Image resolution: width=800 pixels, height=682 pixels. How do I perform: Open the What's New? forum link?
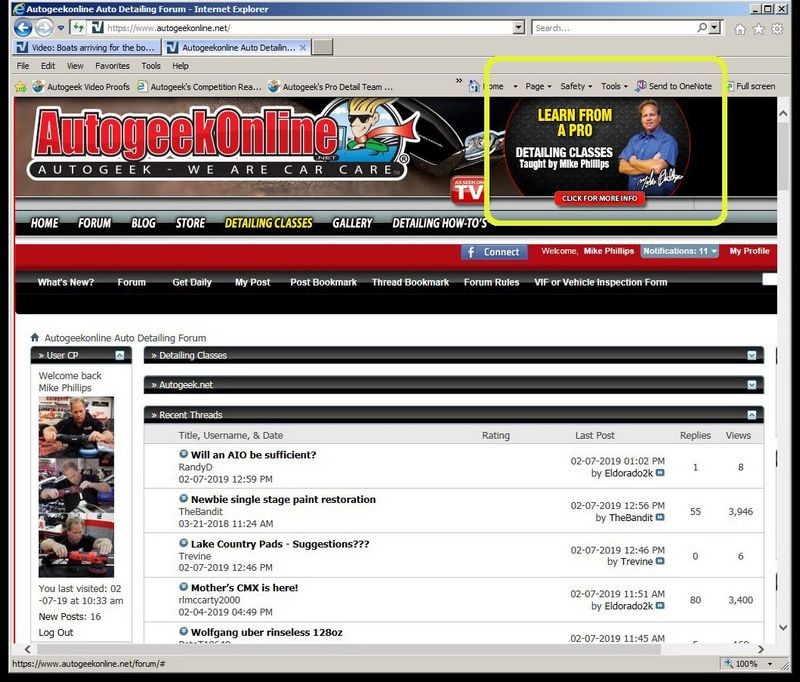66,282
